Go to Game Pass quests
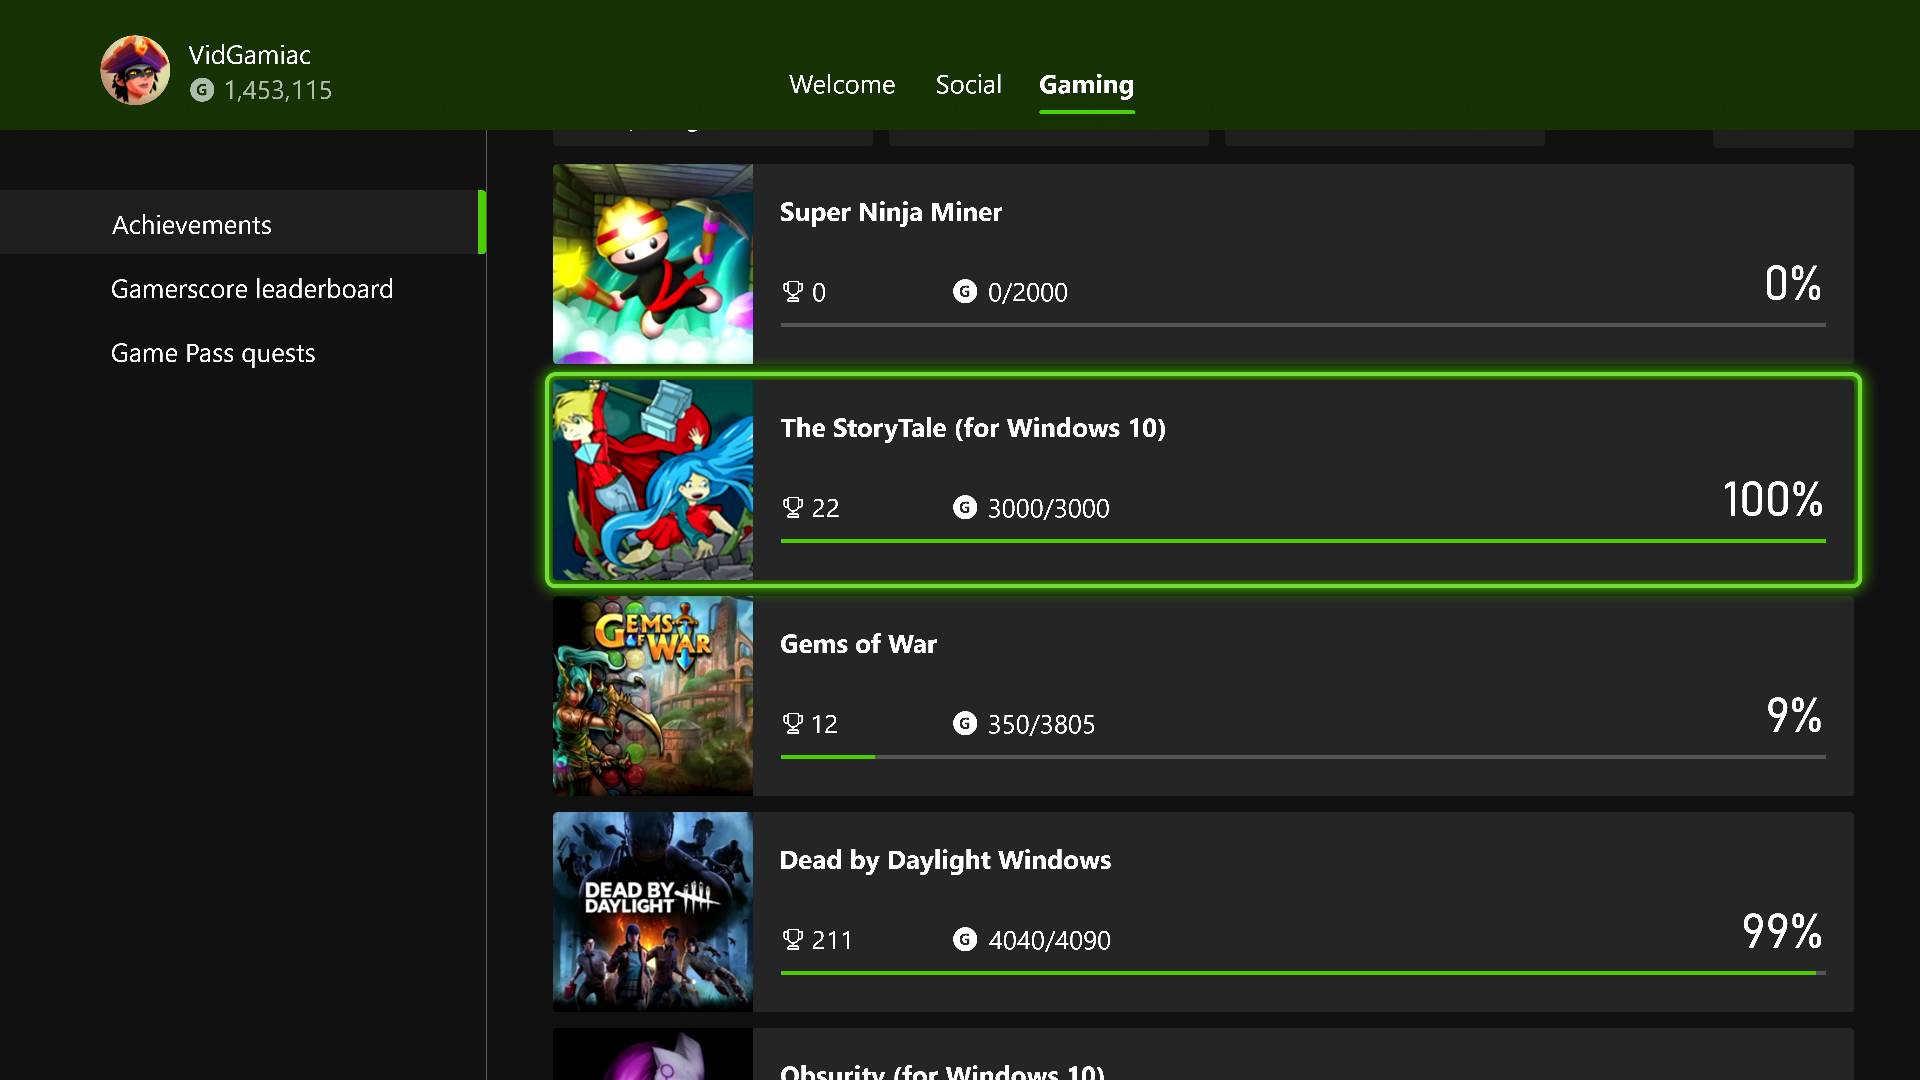The width and height of the screenshot is (1920, 1080). 213,353
